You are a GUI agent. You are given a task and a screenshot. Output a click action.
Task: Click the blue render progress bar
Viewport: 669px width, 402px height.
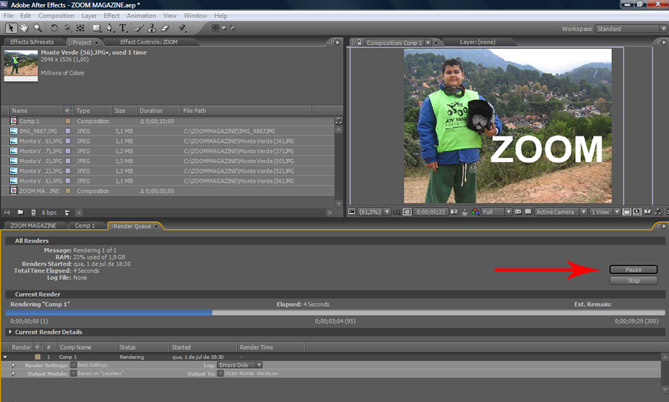[110, 313]
